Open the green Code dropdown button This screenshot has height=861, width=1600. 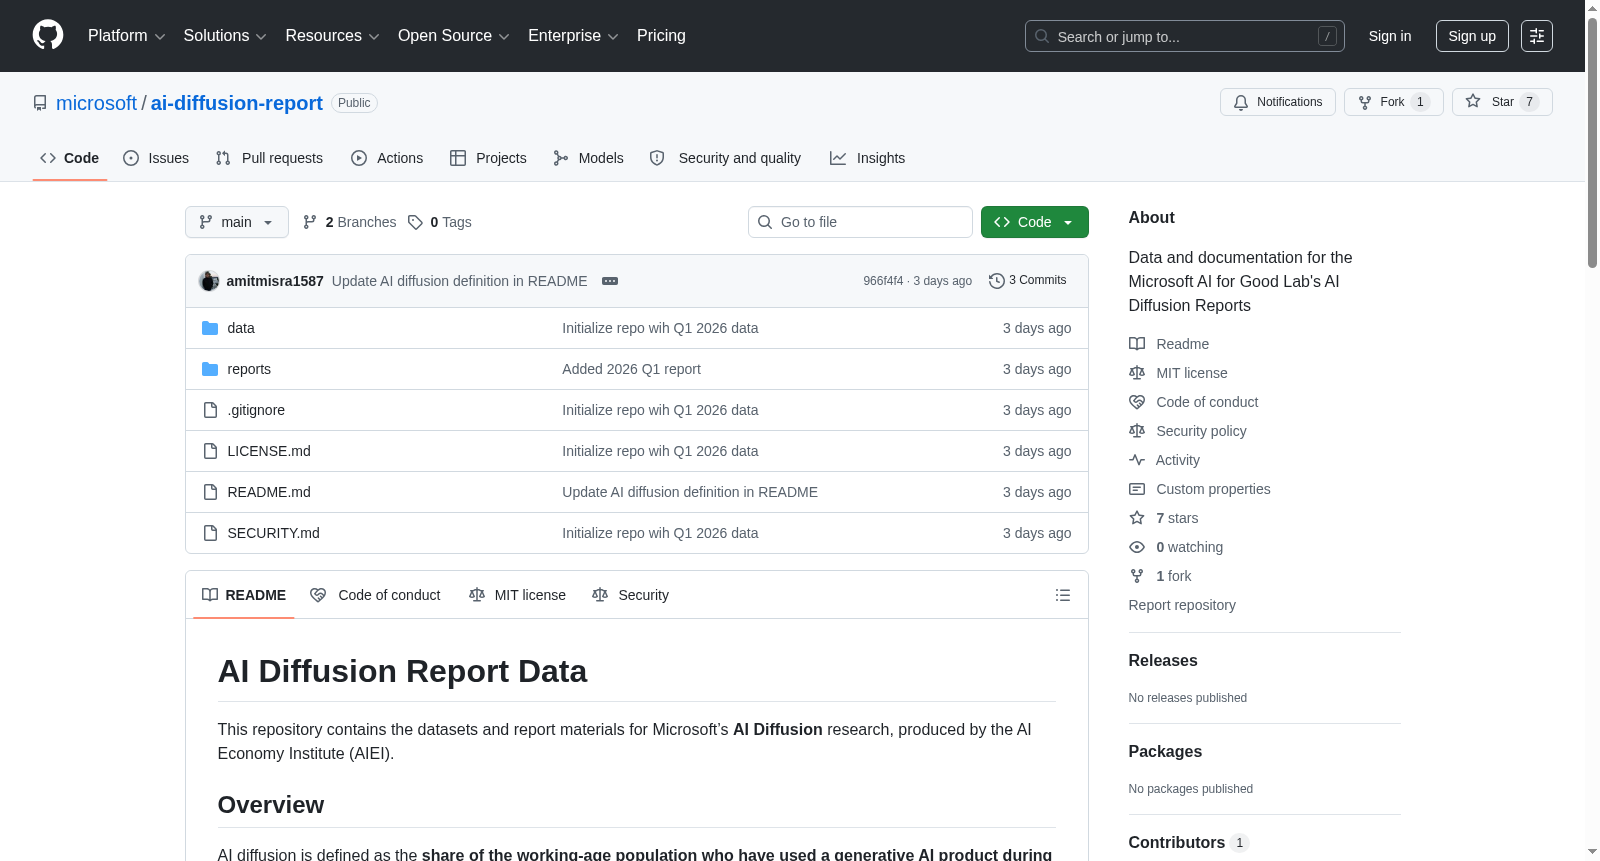click(x=1034, y=222)
